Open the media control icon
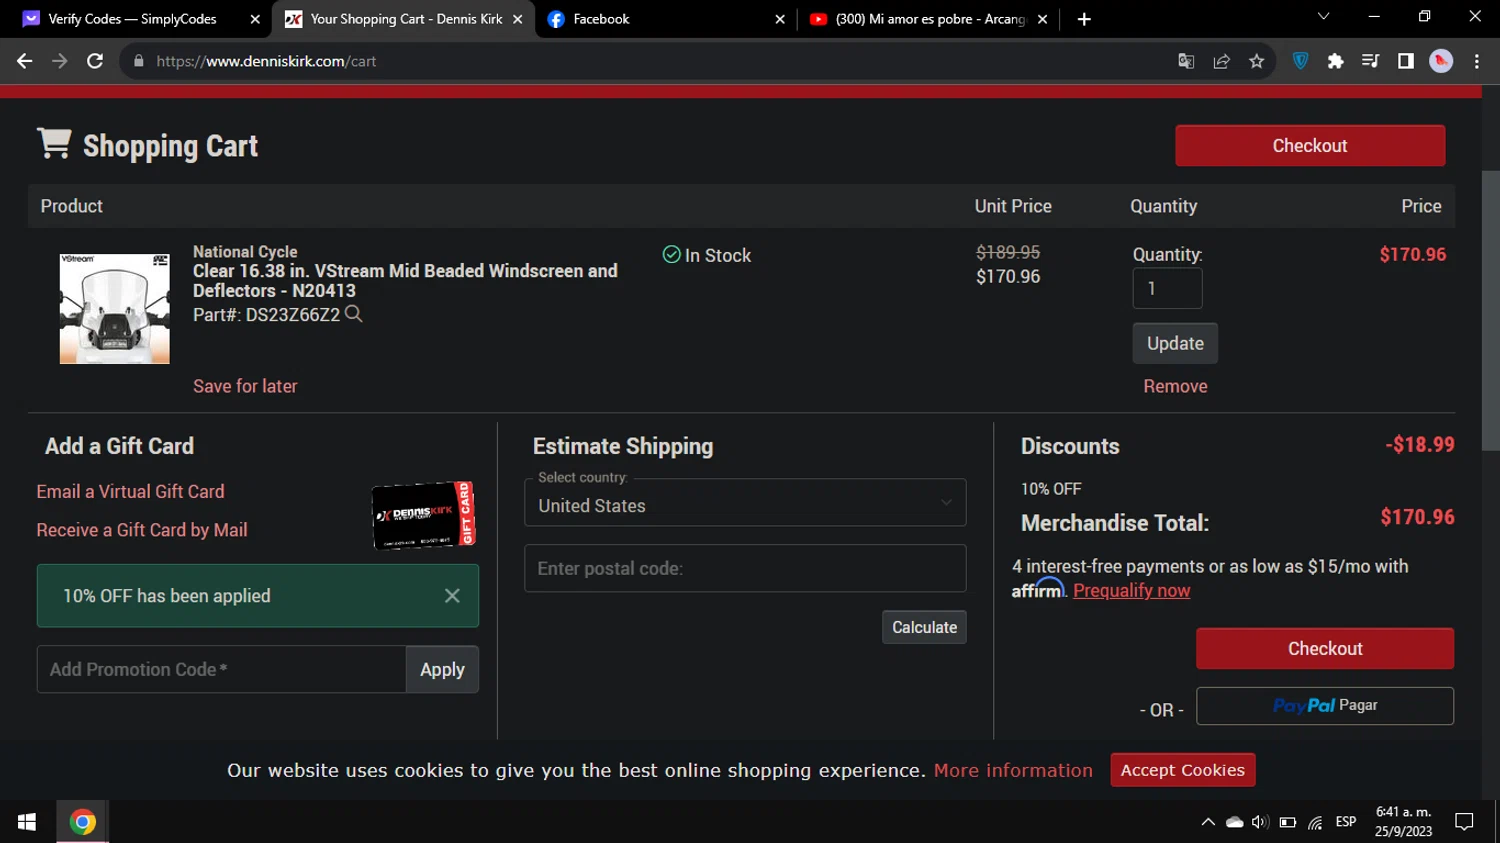 pyautogui.click(x=1370, y=61)
